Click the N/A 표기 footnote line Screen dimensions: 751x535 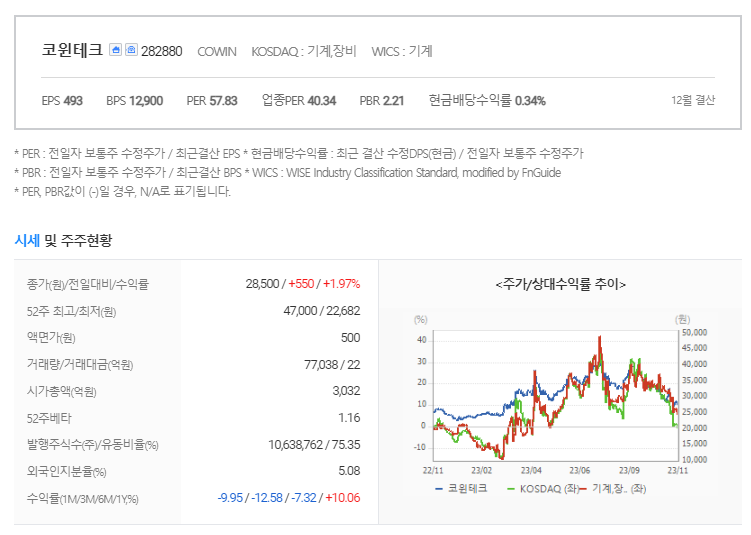(123, 192)
